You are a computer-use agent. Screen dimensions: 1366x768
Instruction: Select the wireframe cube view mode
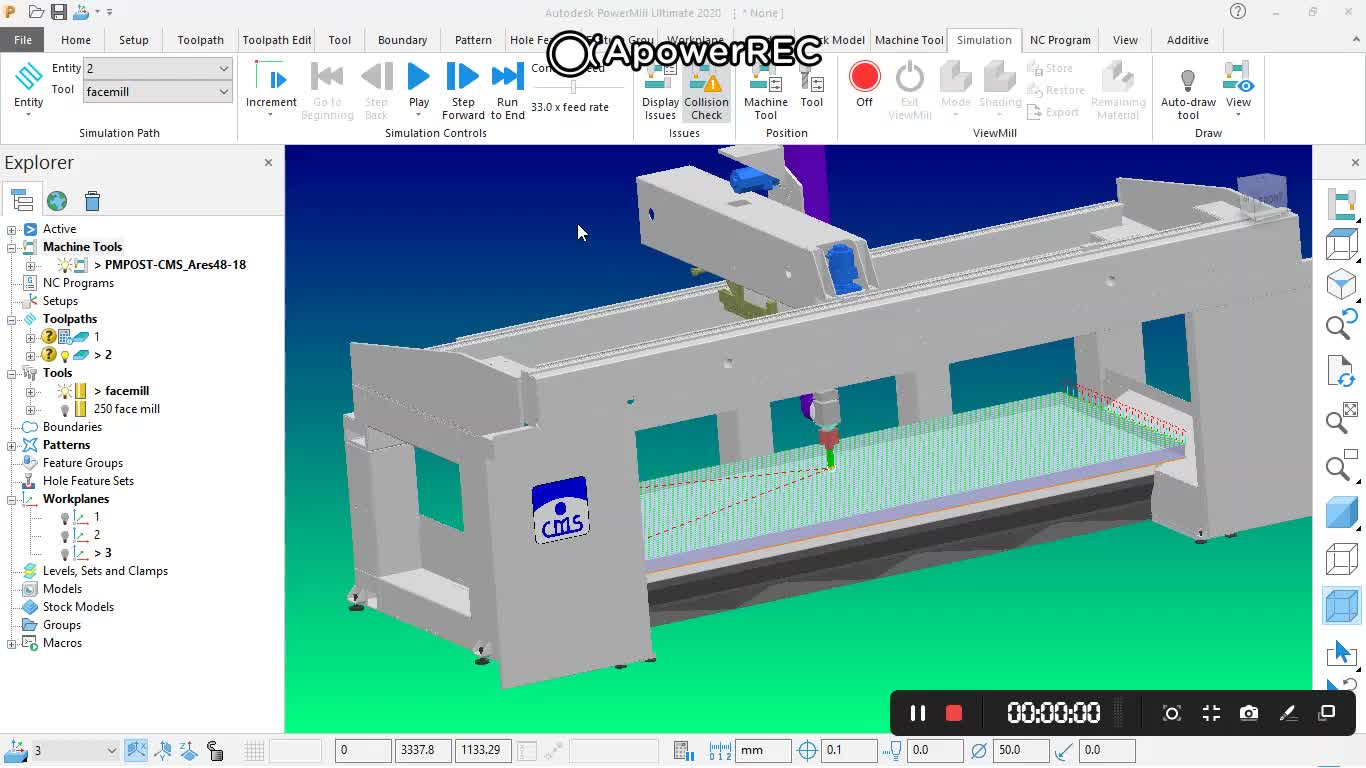point(1340,559)
